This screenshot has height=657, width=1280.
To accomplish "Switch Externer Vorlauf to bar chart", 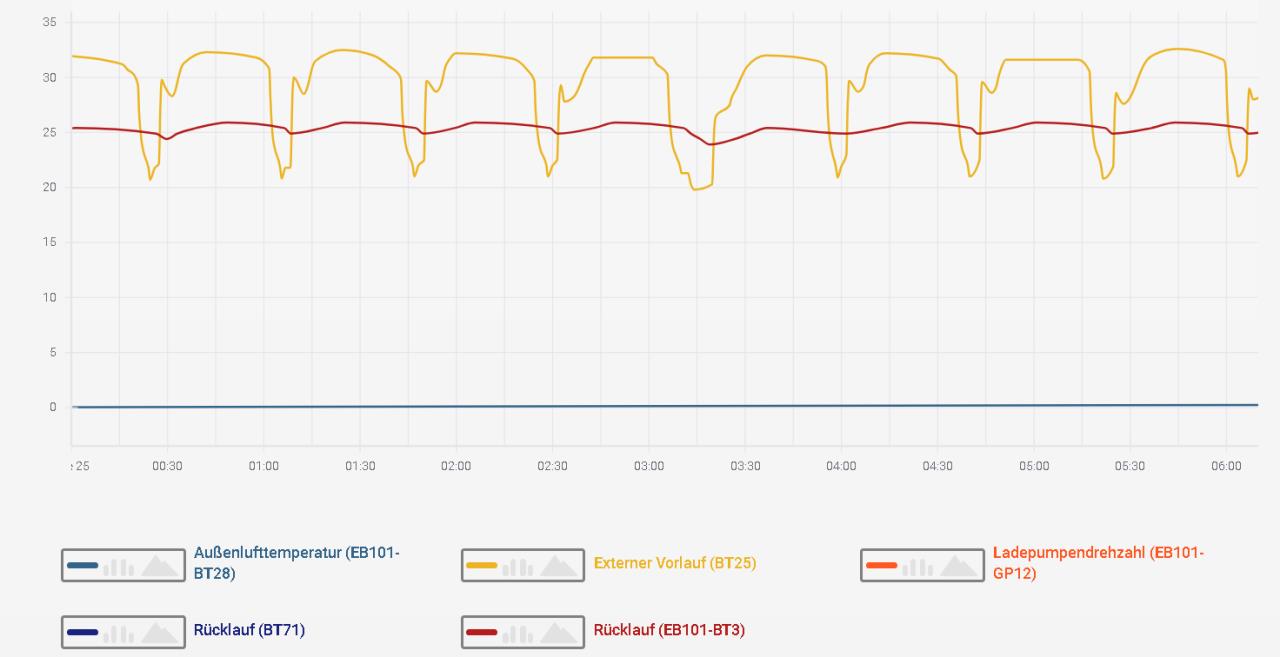I will (518, 567).
